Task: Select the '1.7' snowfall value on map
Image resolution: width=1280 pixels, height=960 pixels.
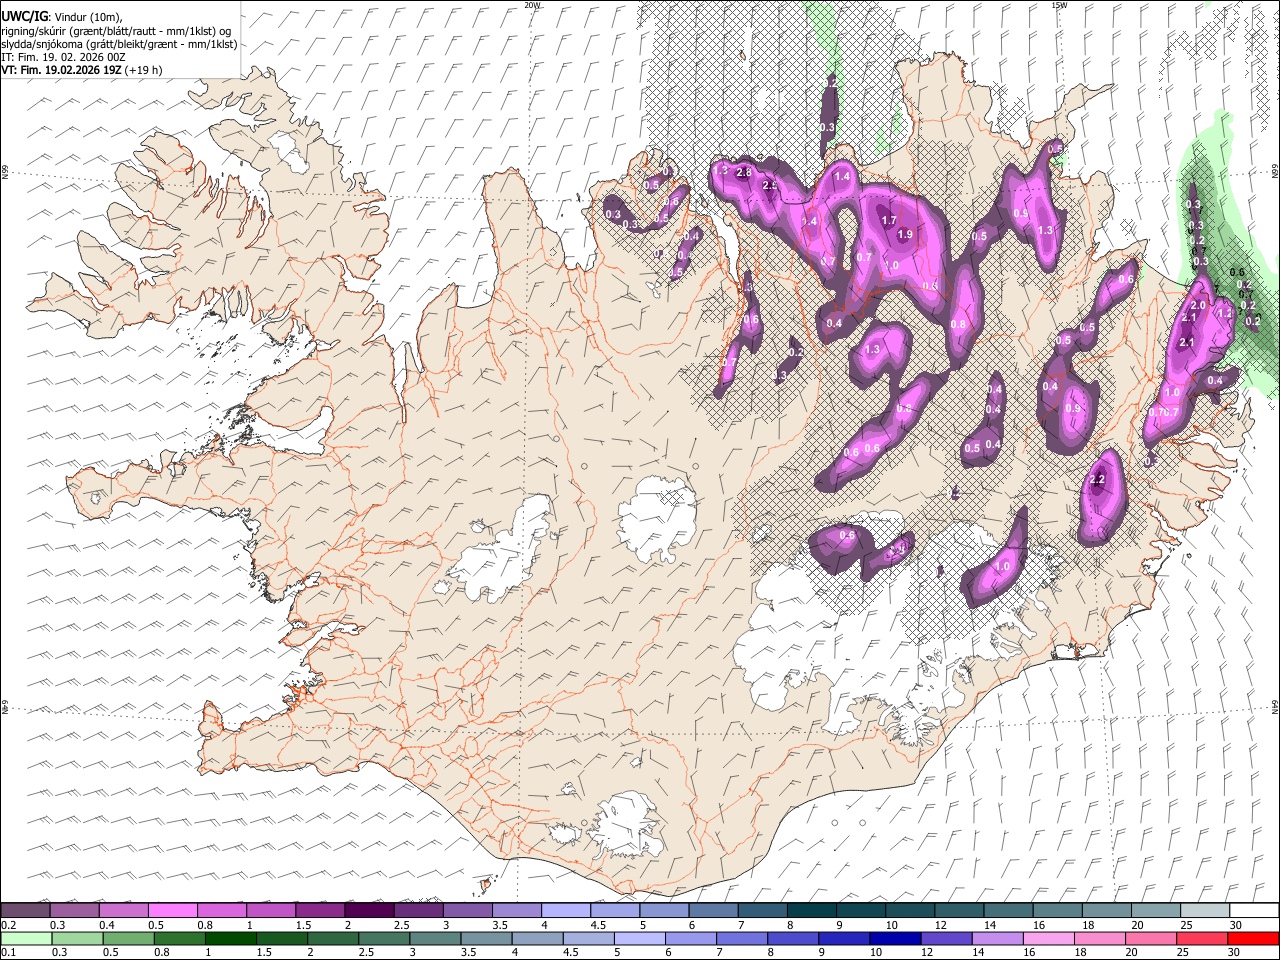Action: point(889,220)
